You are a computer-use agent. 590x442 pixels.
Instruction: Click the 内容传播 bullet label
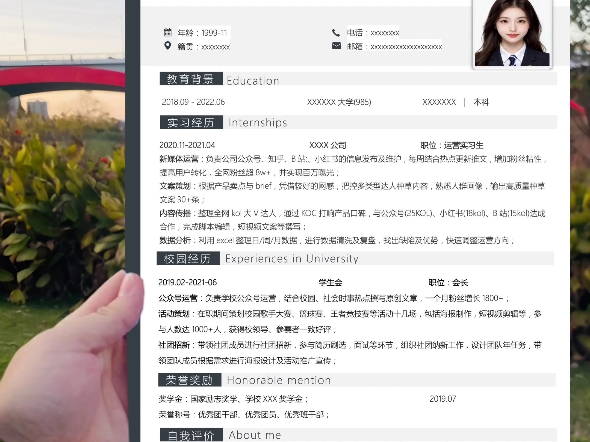click(176, 213)
